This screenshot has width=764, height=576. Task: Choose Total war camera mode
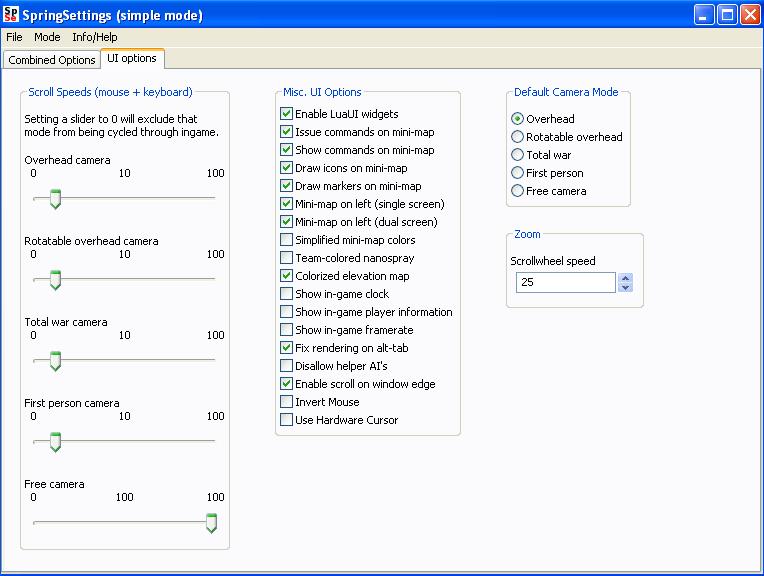coord(517,155)
